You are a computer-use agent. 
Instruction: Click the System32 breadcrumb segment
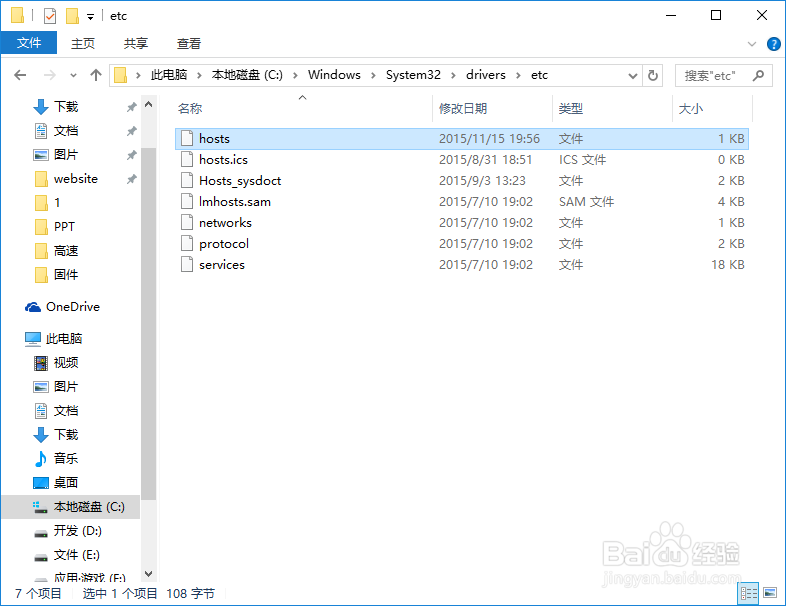(x=413, y=75)
